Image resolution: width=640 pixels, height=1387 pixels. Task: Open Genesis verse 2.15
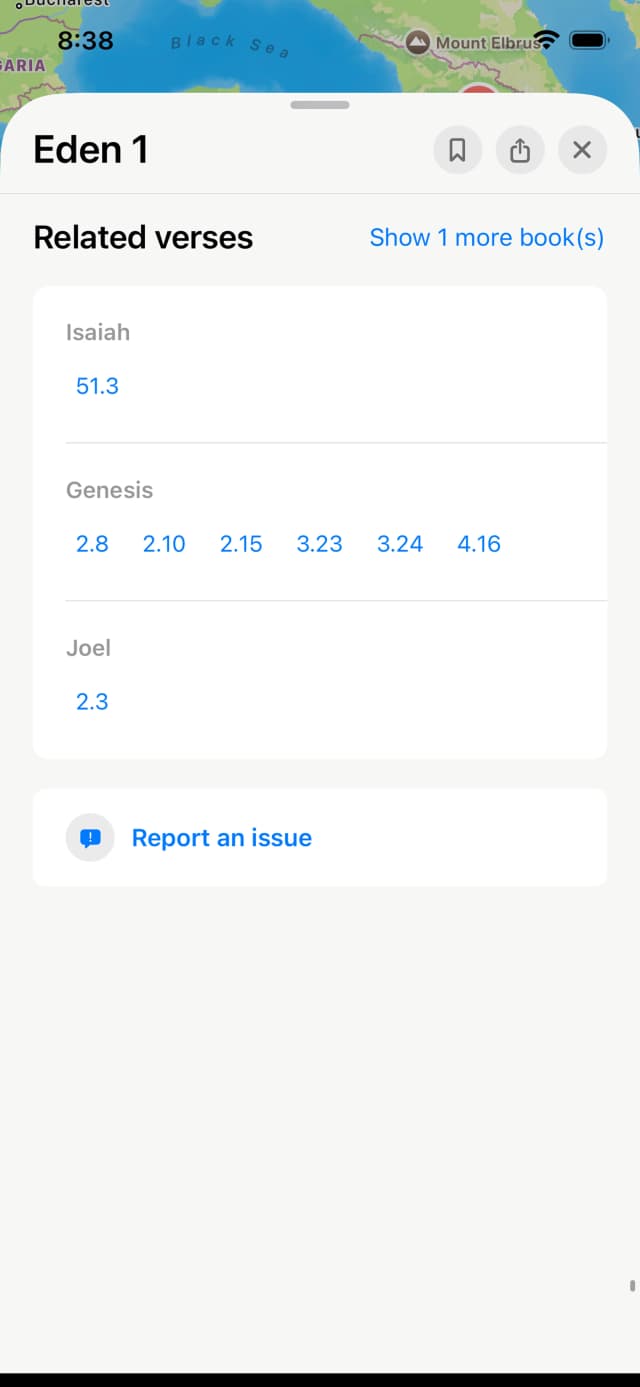[x=240, y=543]
